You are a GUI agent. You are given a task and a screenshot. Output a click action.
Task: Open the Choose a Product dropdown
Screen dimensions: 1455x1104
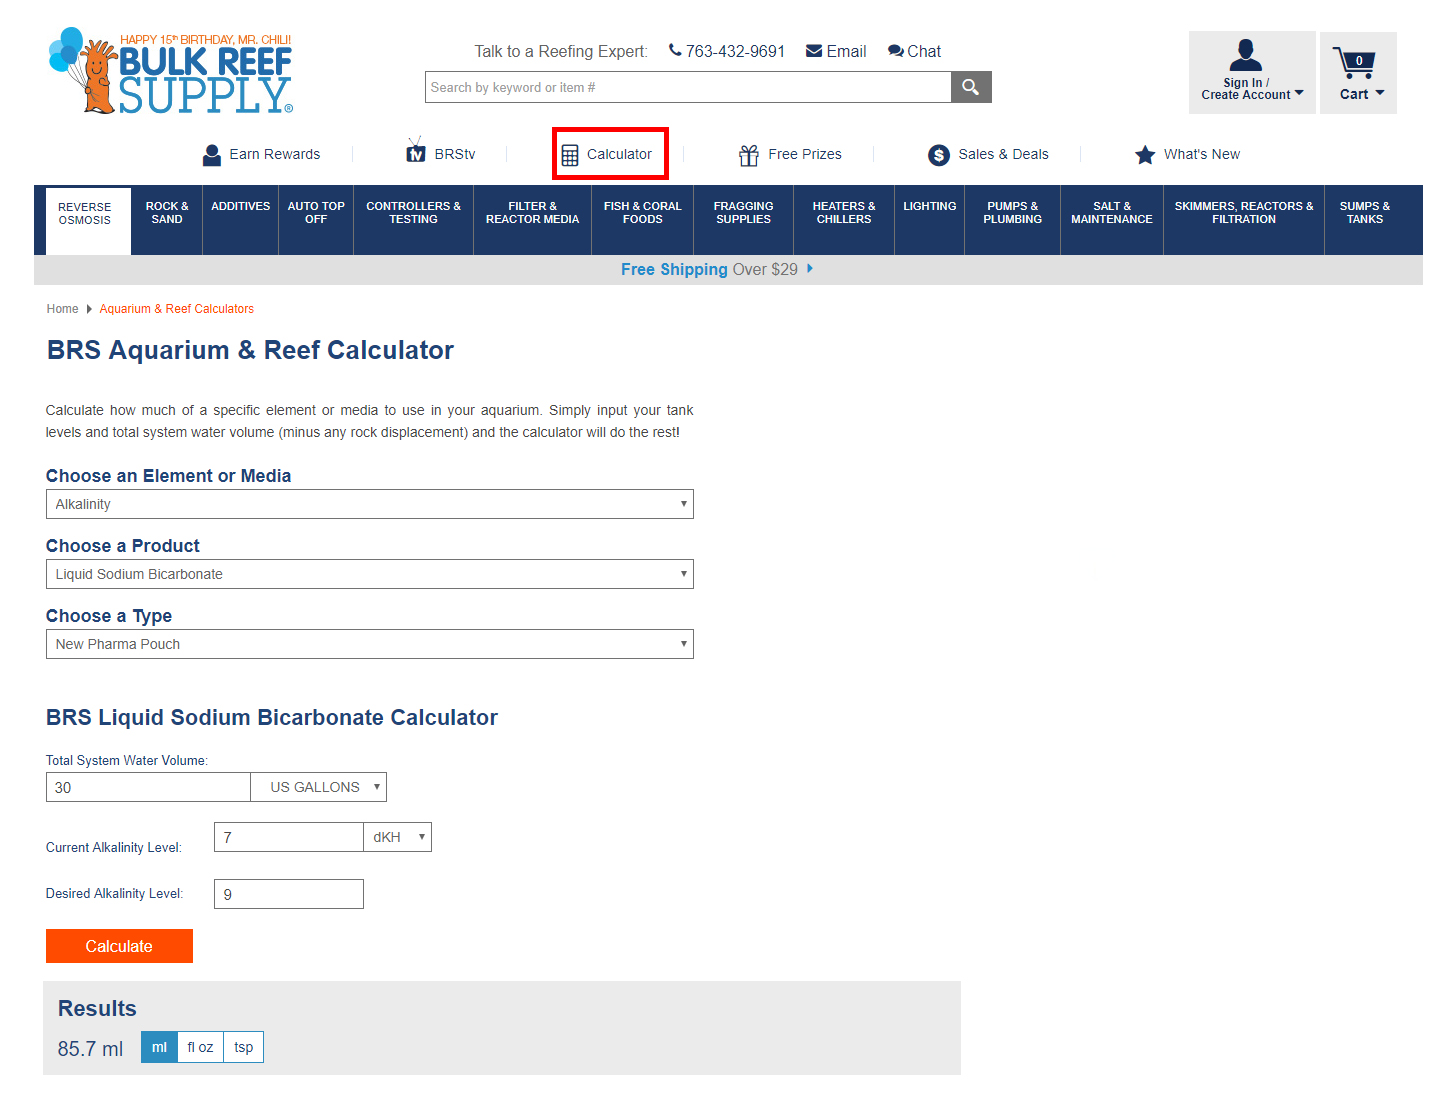coord(370,574)
